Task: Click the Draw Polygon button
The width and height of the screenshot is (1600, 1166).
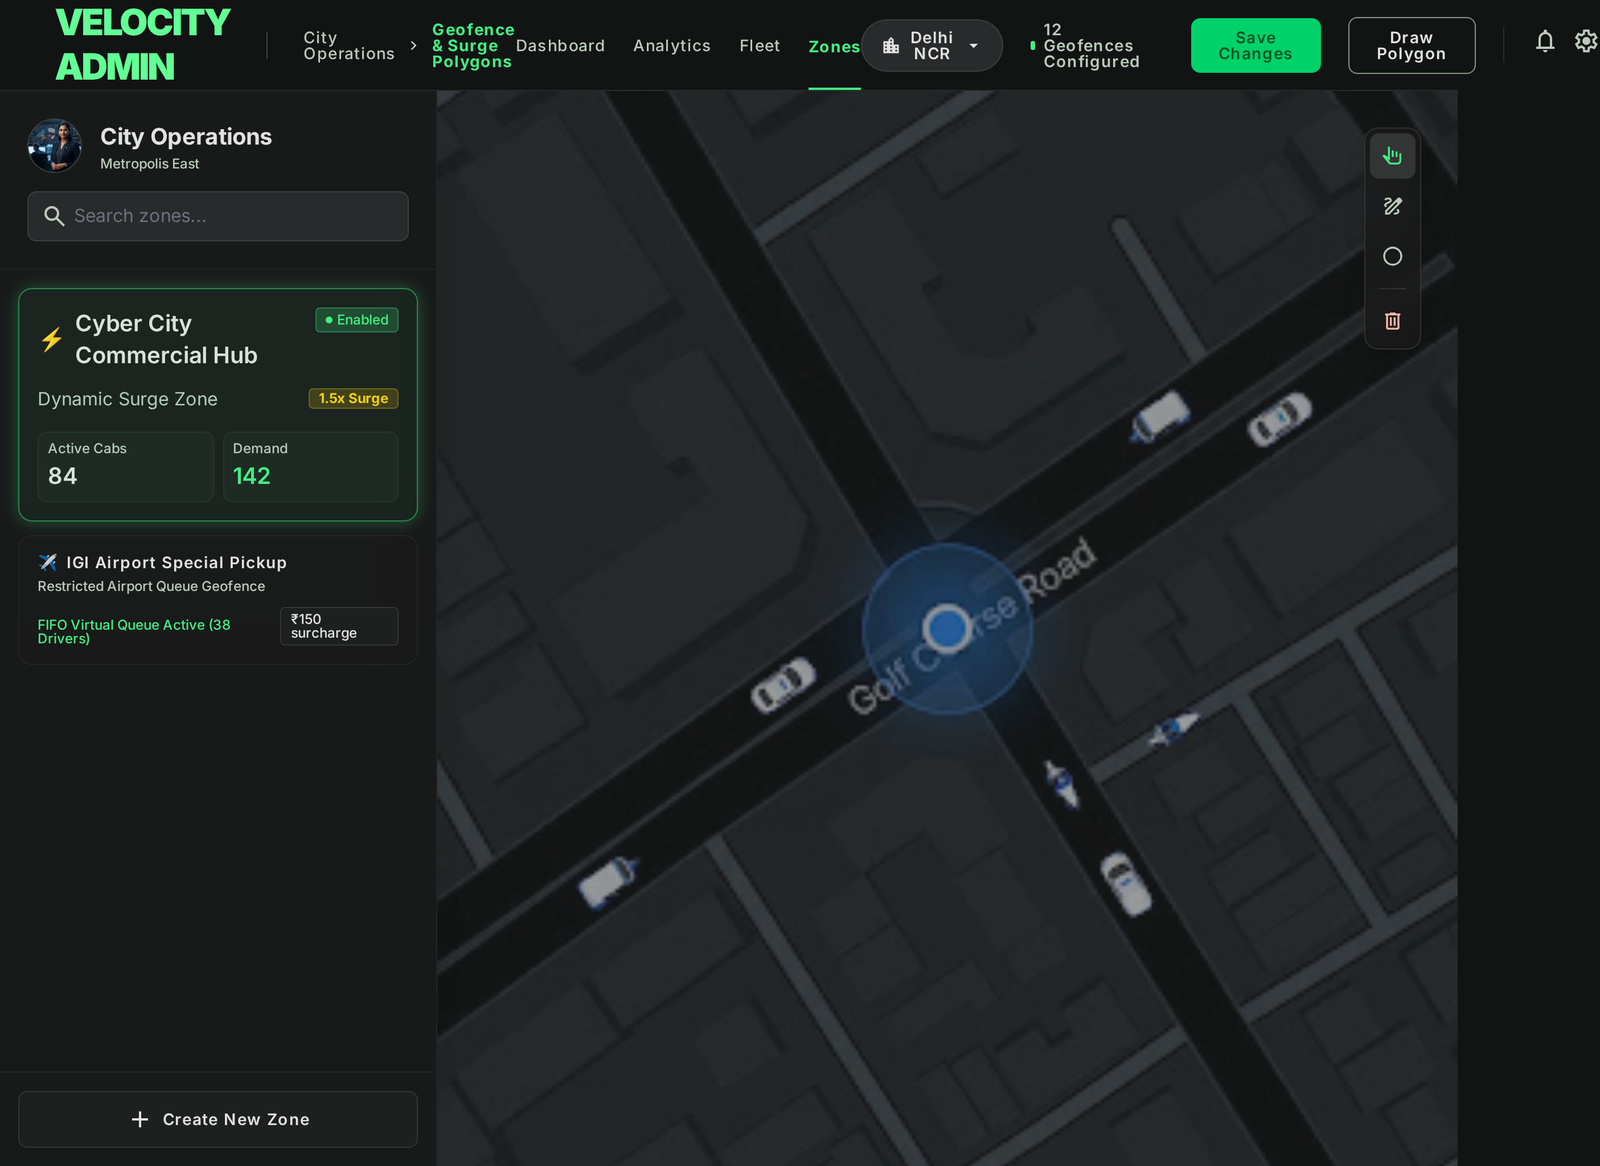Action: (x=1411, y=46)
